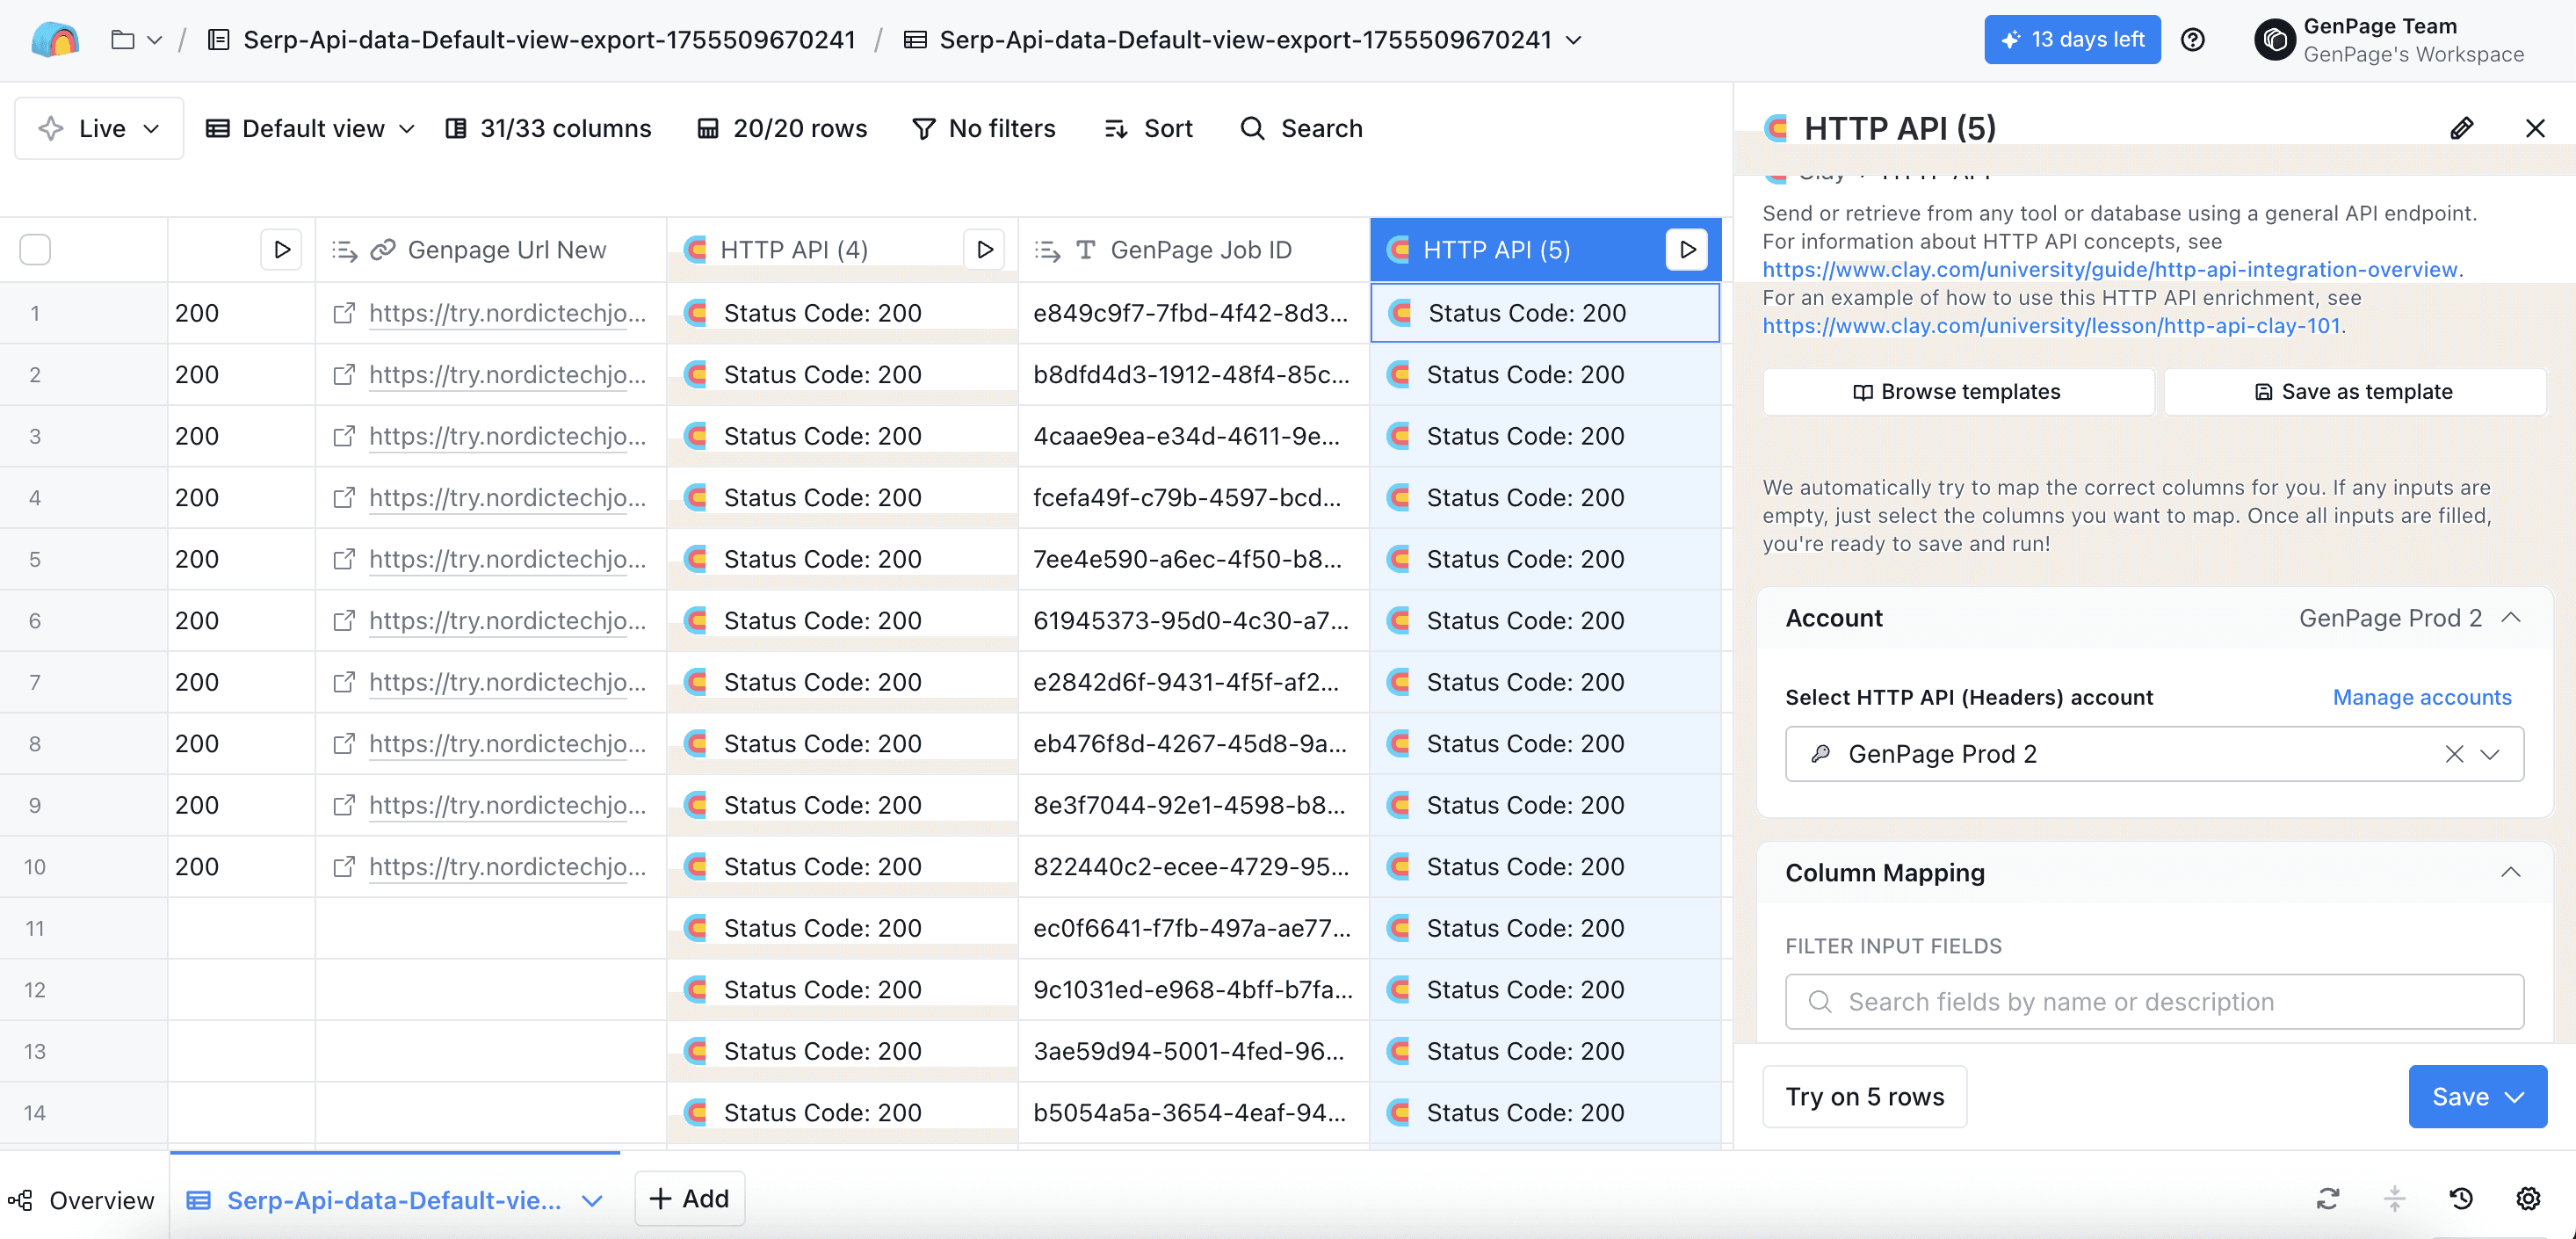Clear the GenPage Prod 2 account selection
The height and width of the screenshot is (1239, 2576).
(x=2454, y=754)
